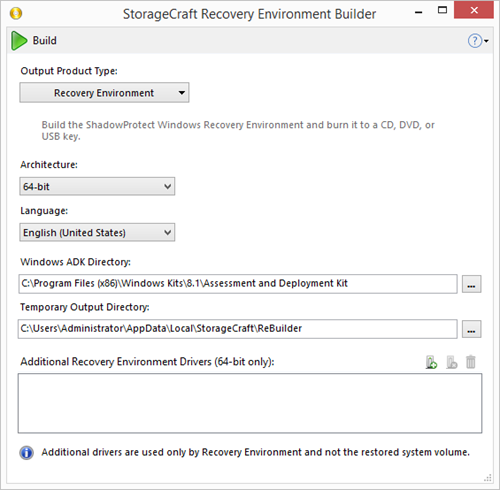
Task: Click the window resize grip corner
Action: [488, 478]
